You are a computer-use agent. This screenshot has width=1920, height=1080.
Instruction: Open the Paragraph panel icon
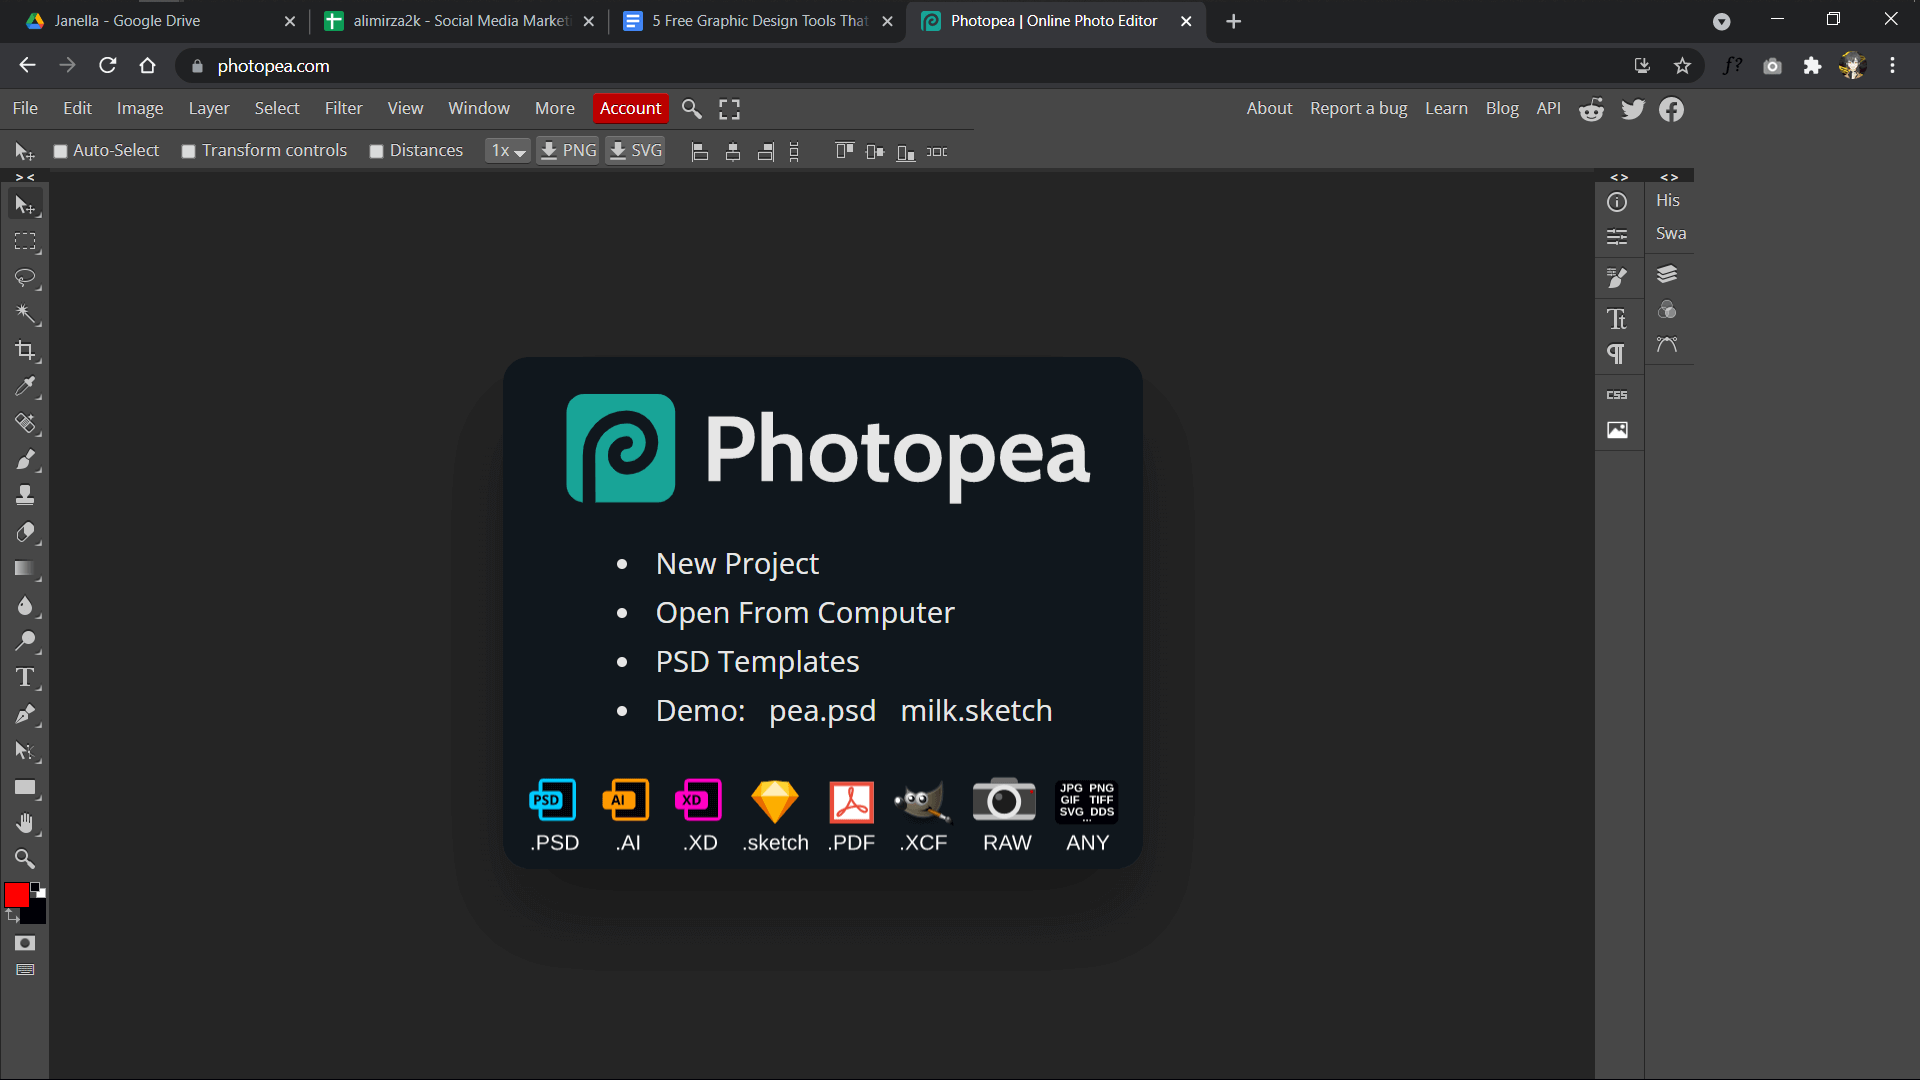point(1617,354)
